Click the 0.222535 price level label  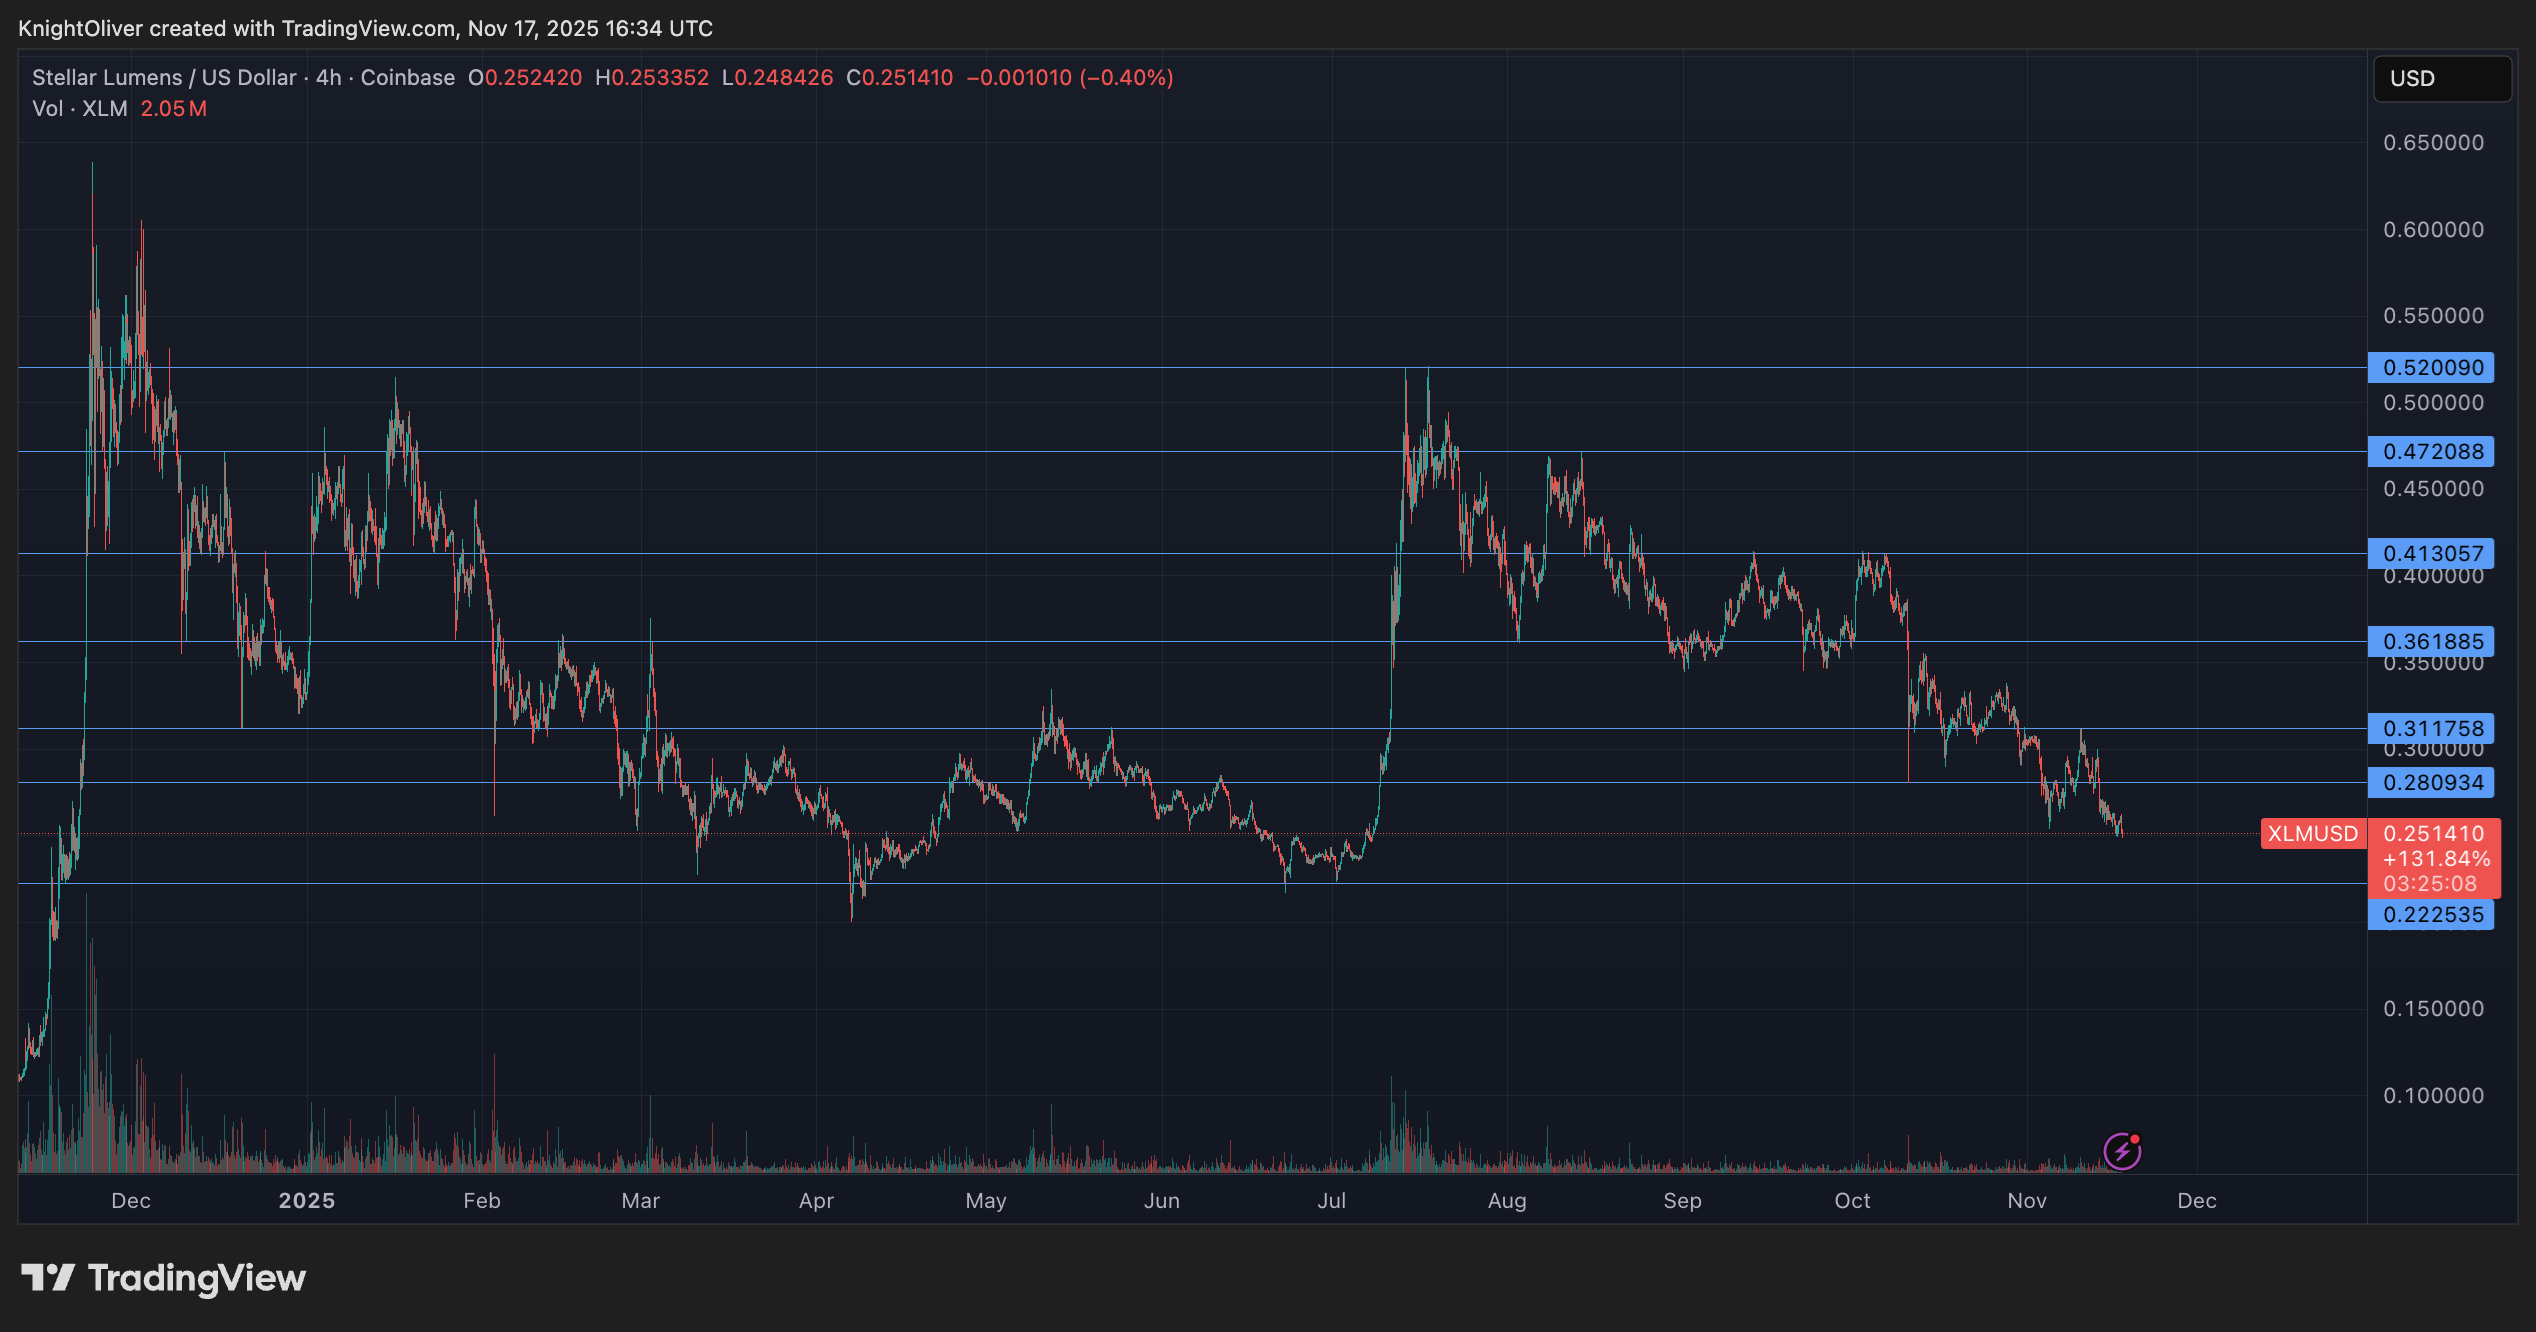coord(2431,914)
